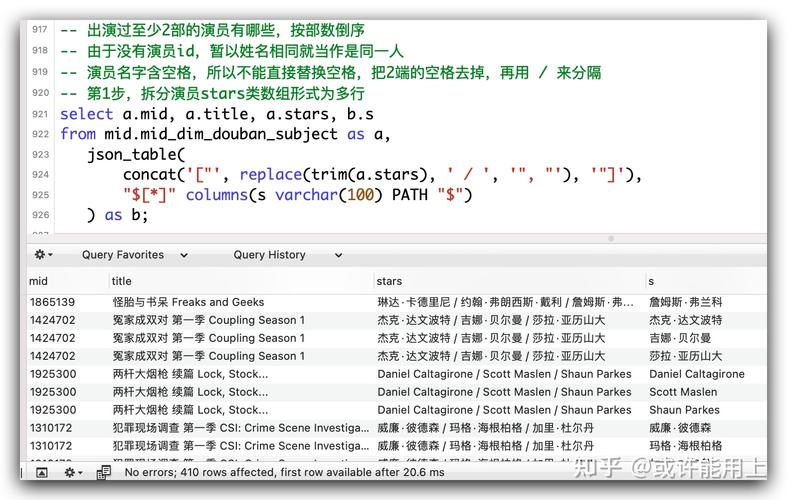Image resolution: width=787 pixels, height=500 pixels.
Task: Open the gear menu in the bottom status bar
Action: [73, 472]
